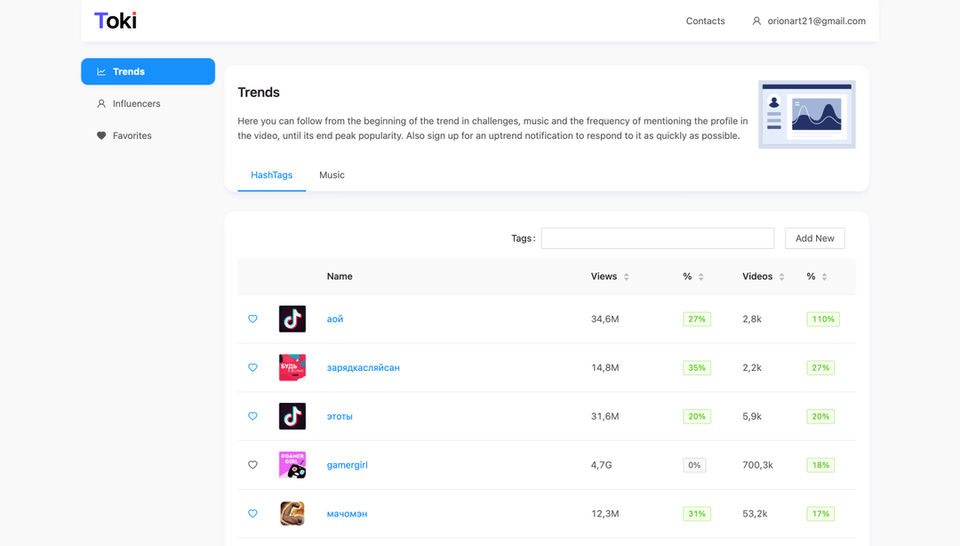
Task: Focus the Tags input field
Action: tap(658, 238)
